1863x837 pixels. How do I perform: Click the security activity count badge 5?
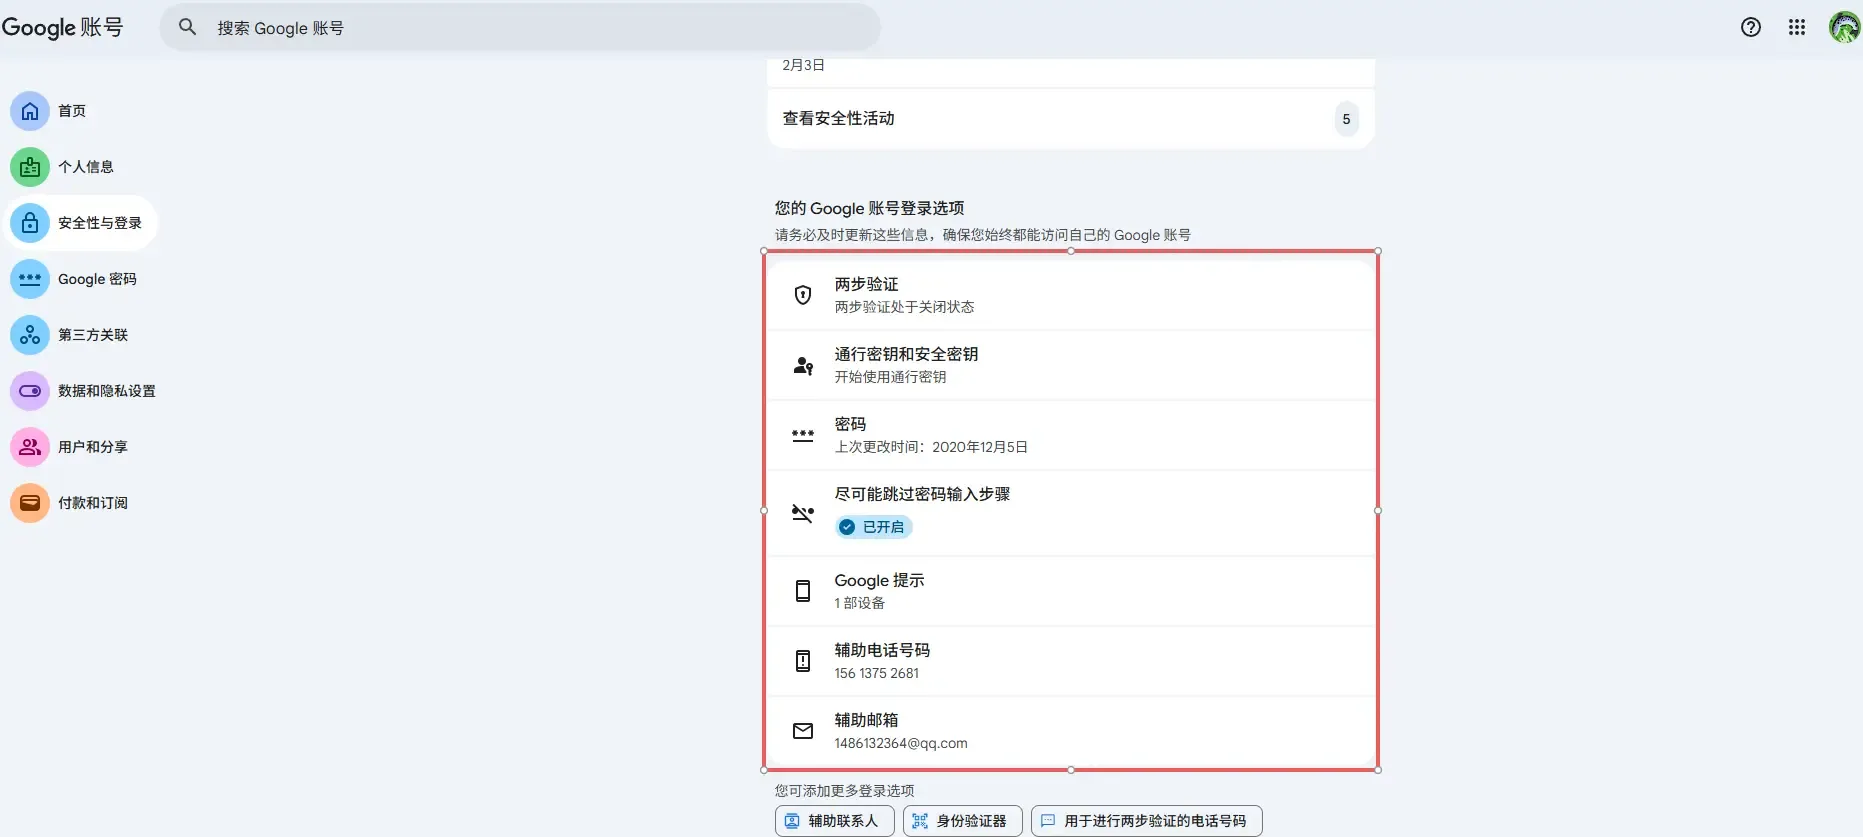(x=1346, y=120)
